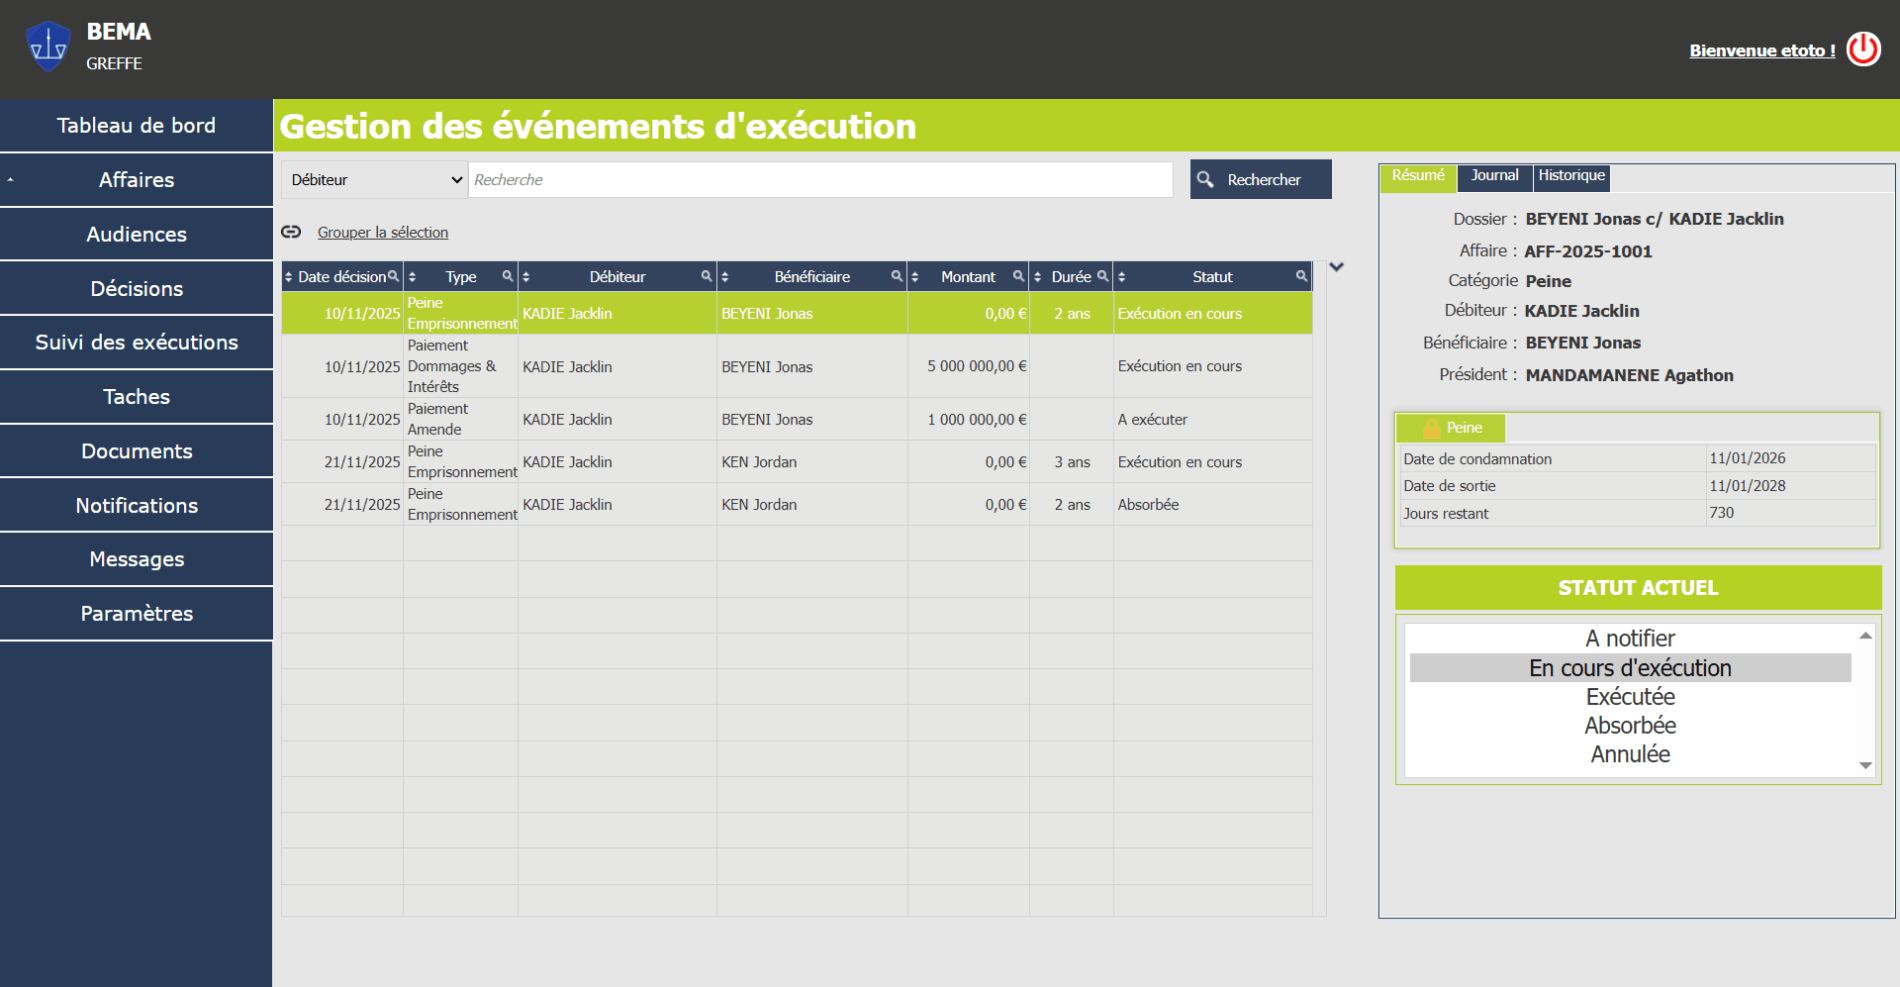Open Suivi des exécutions in sidebar
1900x987 pixels.
[136, 342]
